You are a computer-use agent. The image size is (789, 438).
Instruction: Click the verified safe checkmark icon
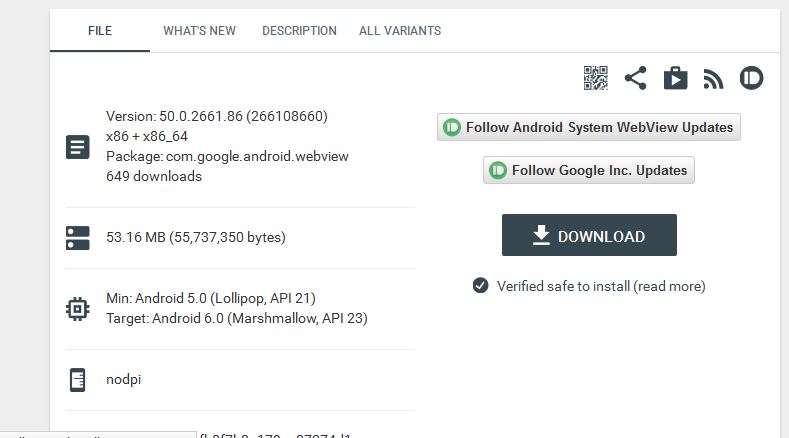pos(481,286)
